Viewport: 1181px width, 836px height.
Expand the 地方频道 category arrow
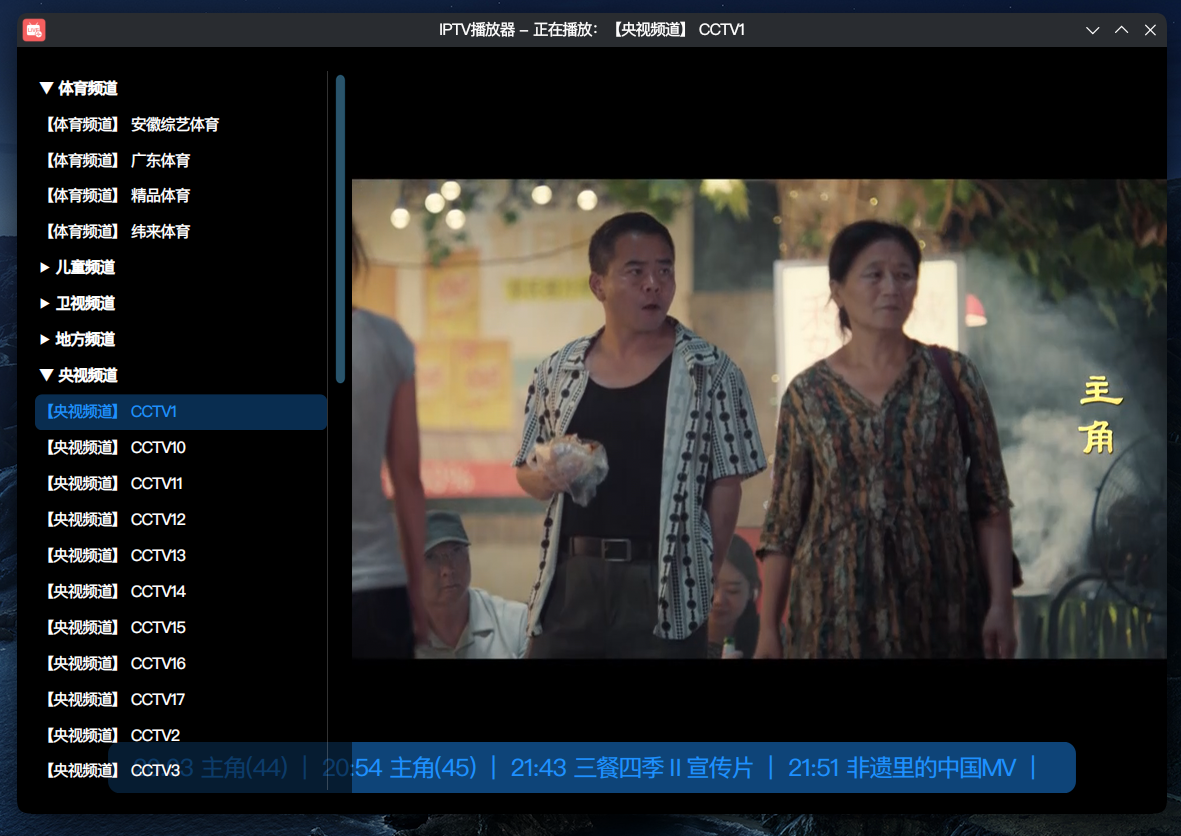click(x=45, y=340)
